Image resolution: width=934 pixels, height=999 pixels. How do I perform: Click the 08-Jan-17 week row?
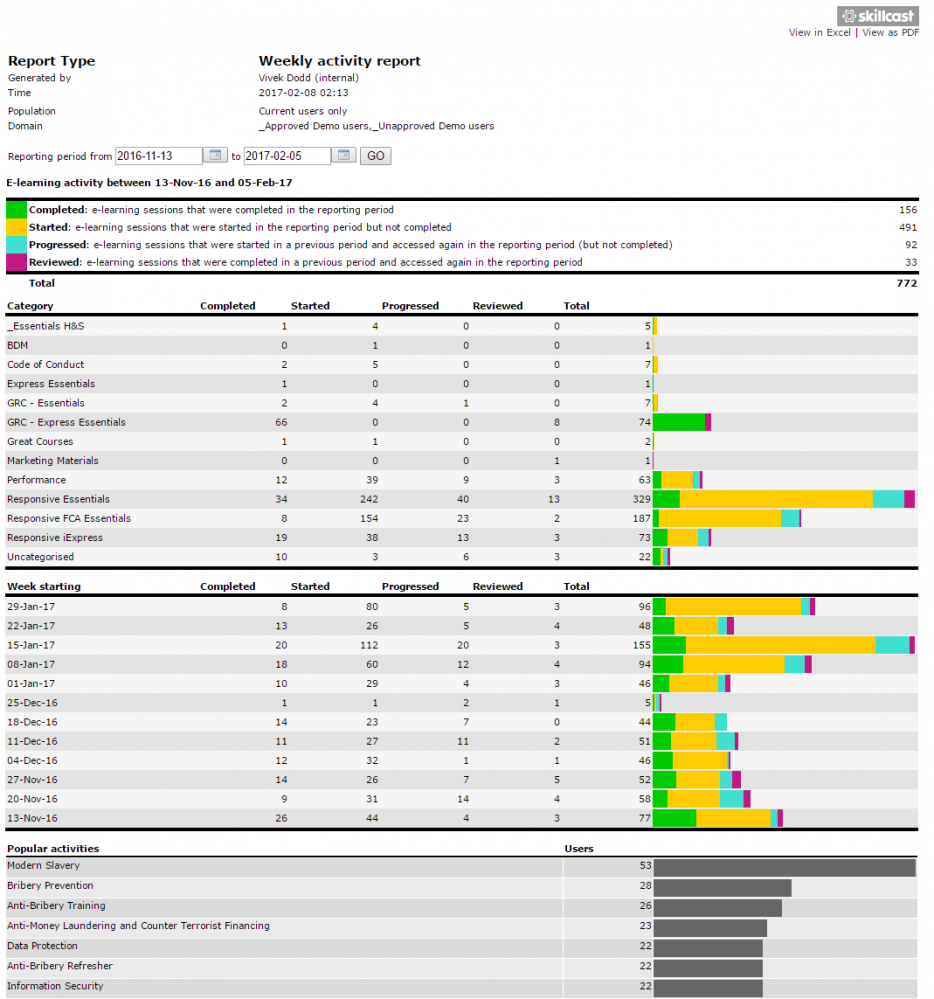pyautogui.click(x=462, y=664)
